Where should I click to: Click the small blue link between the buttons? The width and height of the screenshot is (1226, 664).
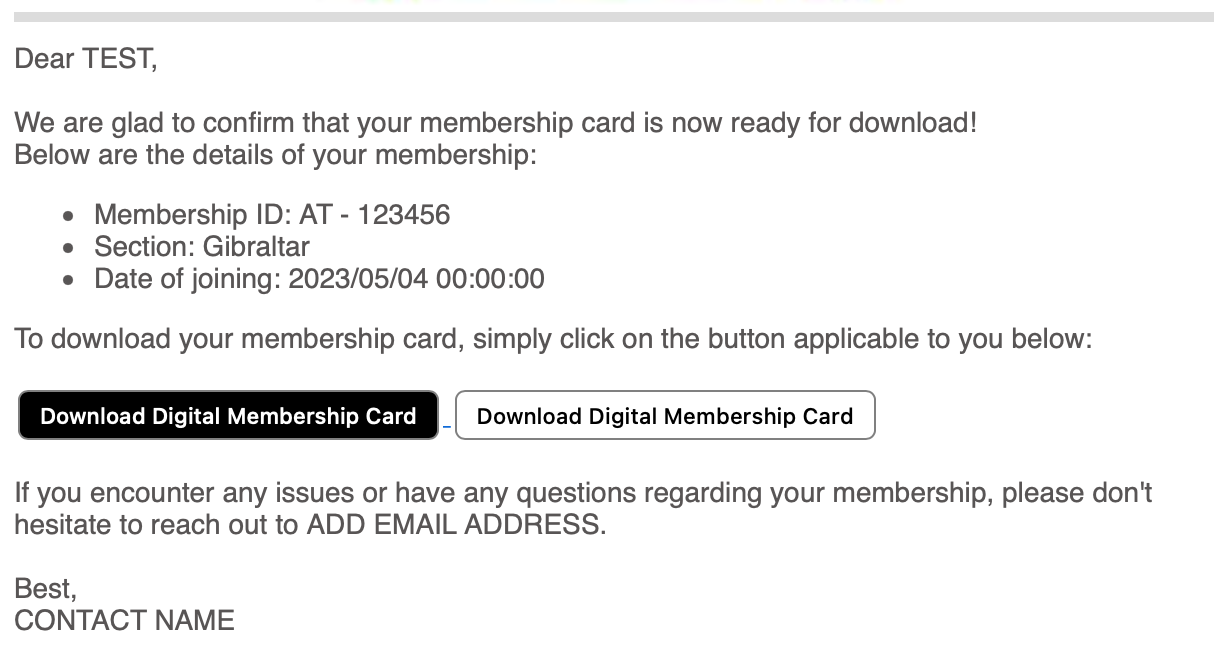coord(447,426)
